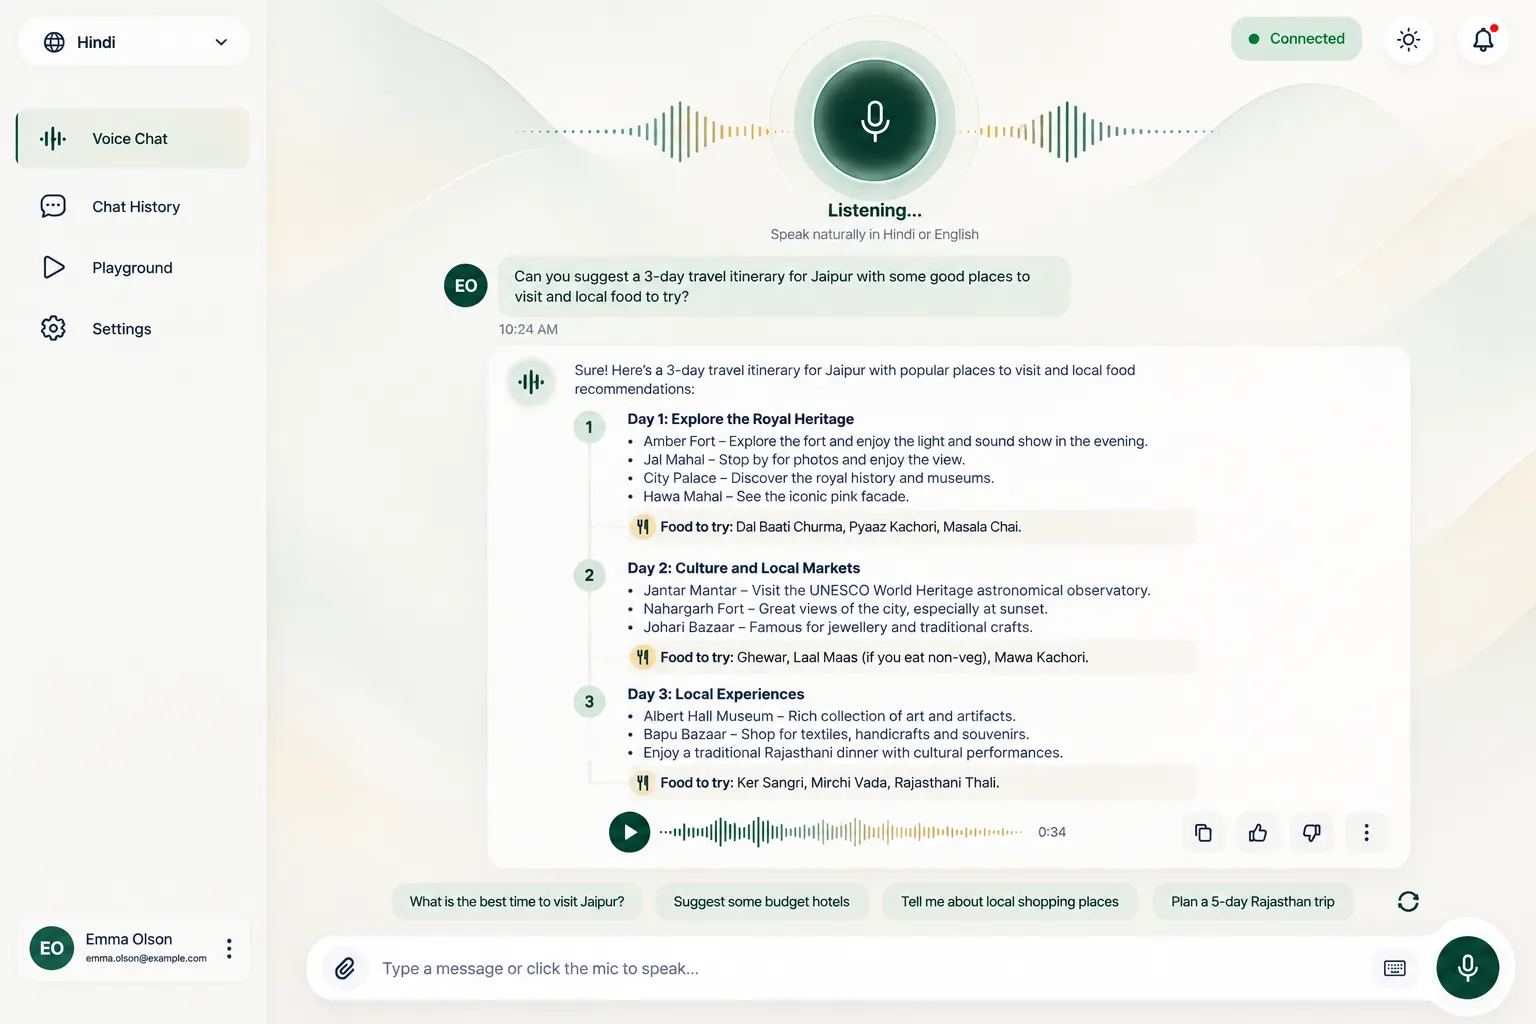Copy the assistant response

1203,832
